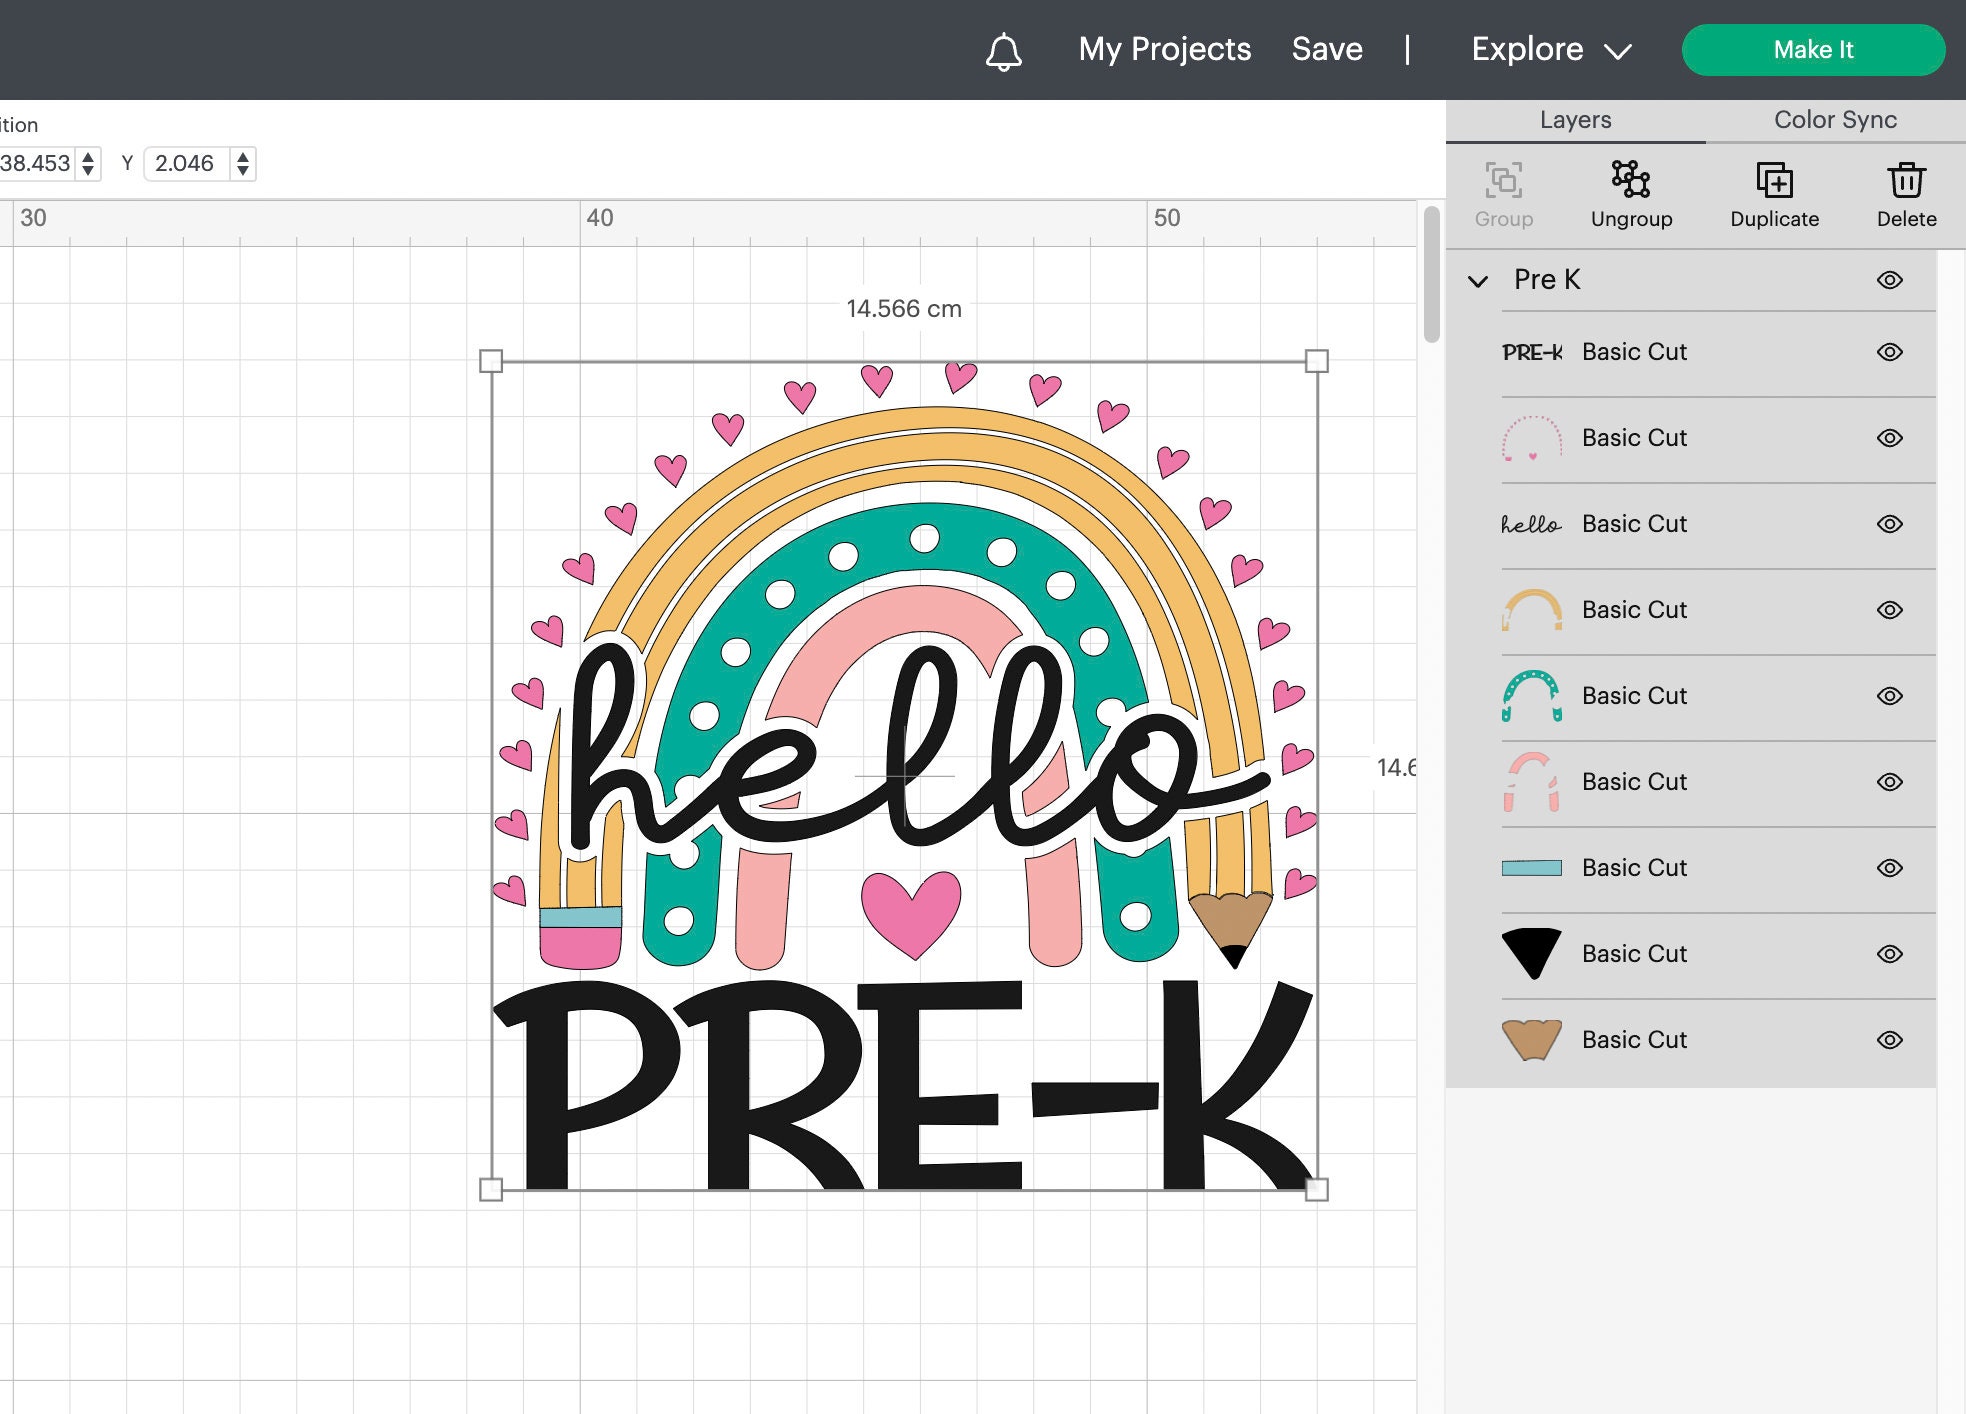
Task: Click Save in the top bar
Action: tap(1327, 49)
